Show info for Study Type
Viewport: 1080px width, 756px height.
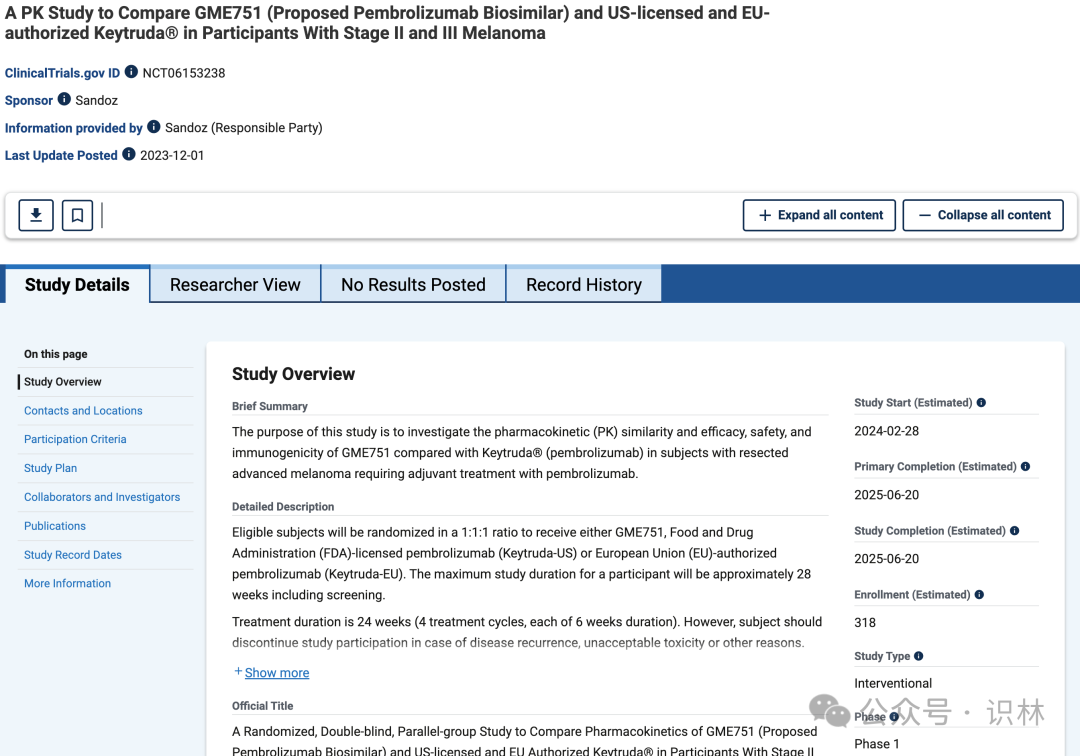[919, 656]
